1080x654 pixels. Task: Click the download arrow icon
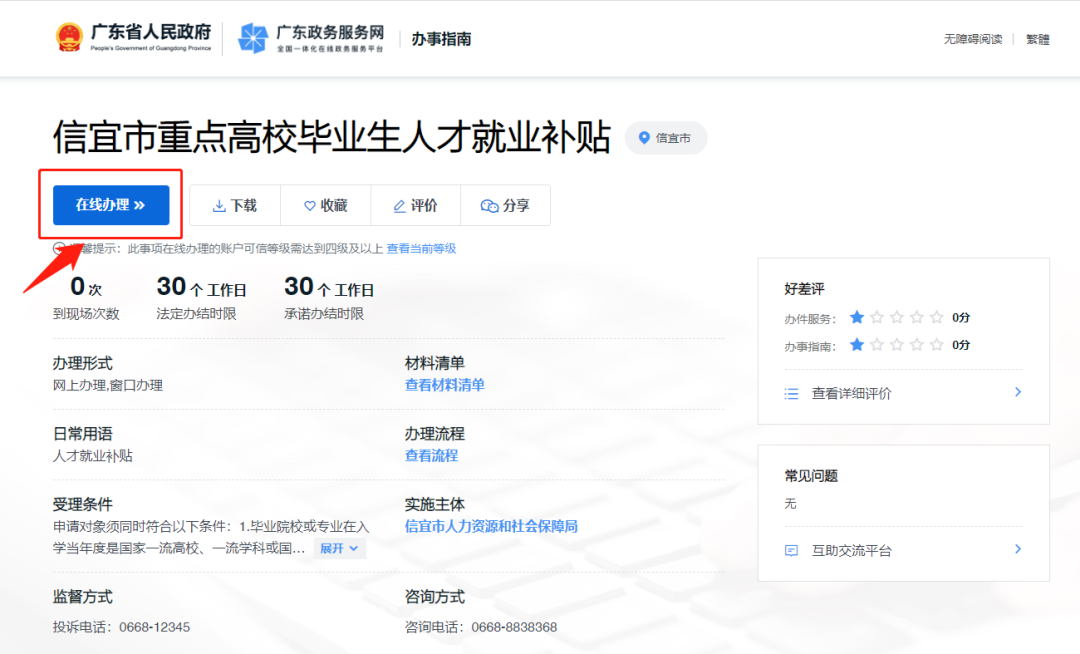point(219,206)
